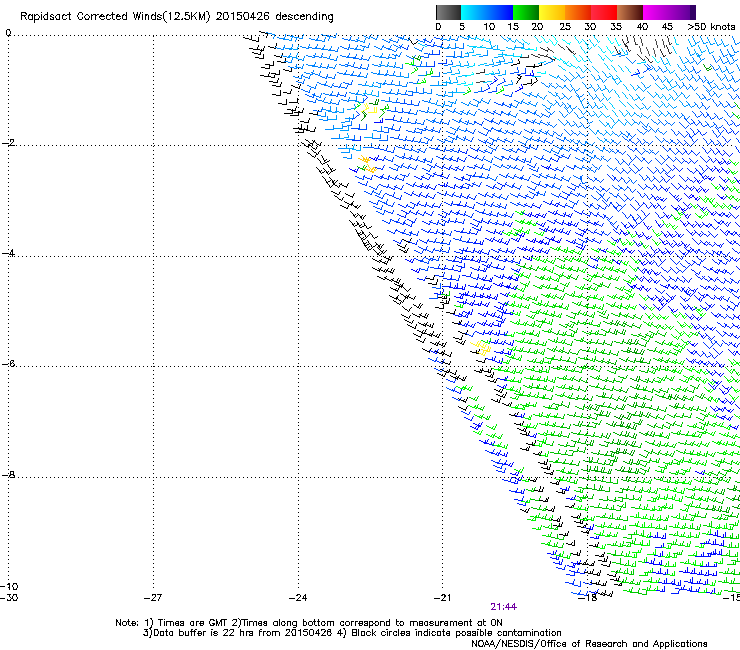This screenshot has height=650, width=740.
Task: Click the '-21' longitude axis label
Action: pyautogui.click(x=442, y=598)
